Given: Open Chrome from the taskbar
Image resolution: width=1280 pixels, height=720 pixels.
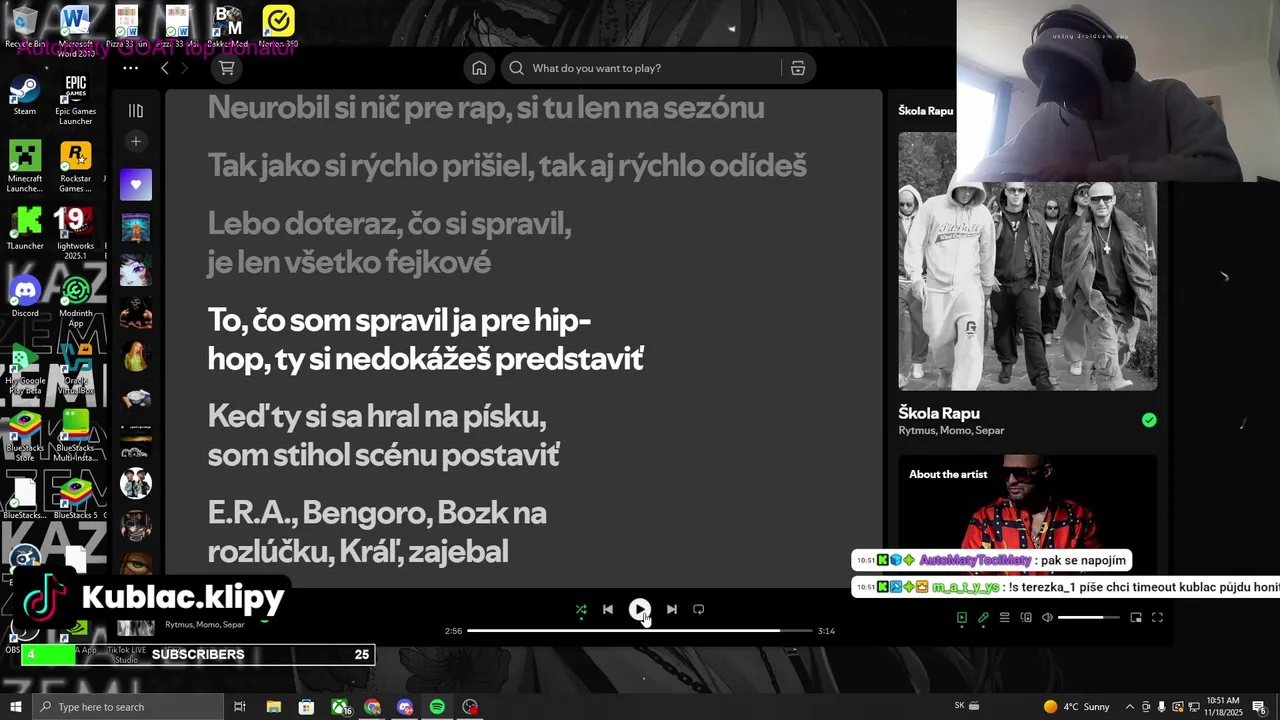Looking at the screenshot, I should point(372,707).
